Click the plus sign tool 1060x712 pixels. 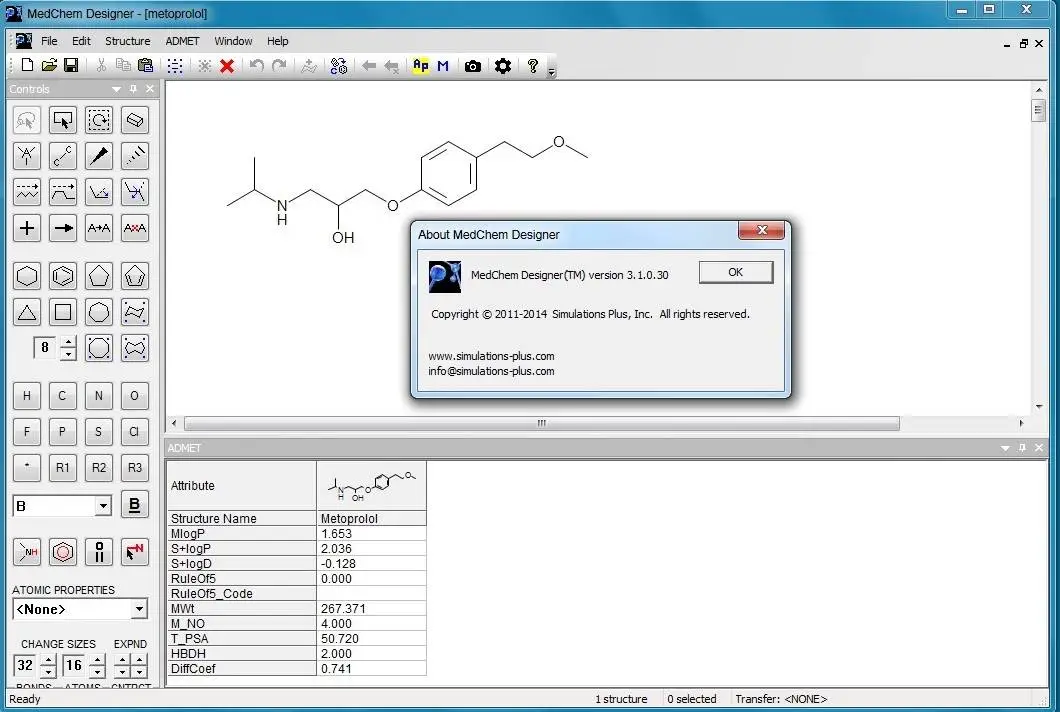click(x=27, y=228)
